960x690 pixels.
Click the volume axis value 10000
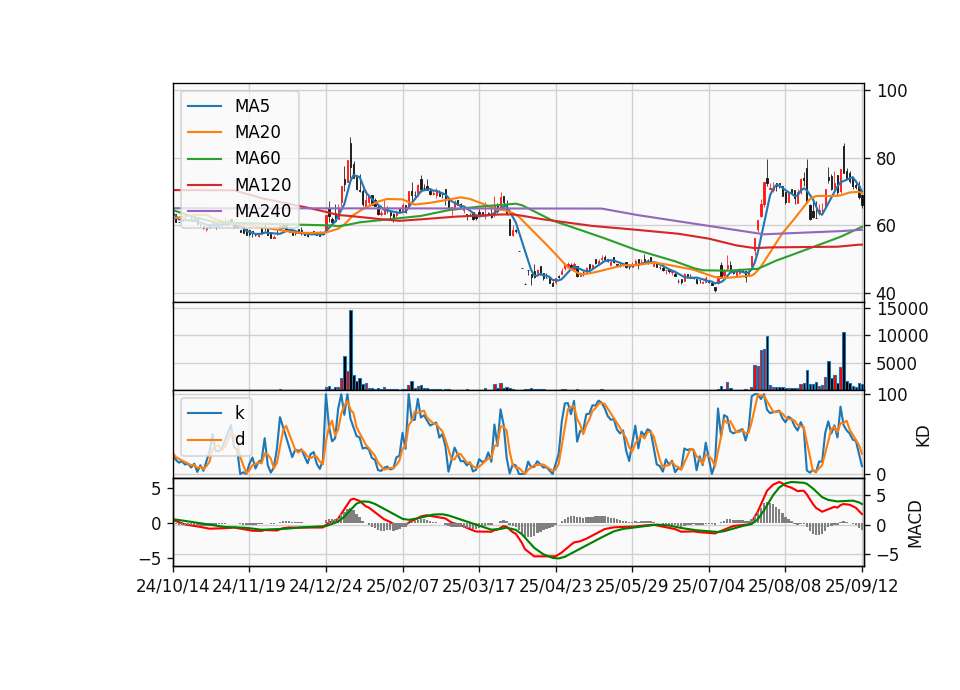coord(902,336)
